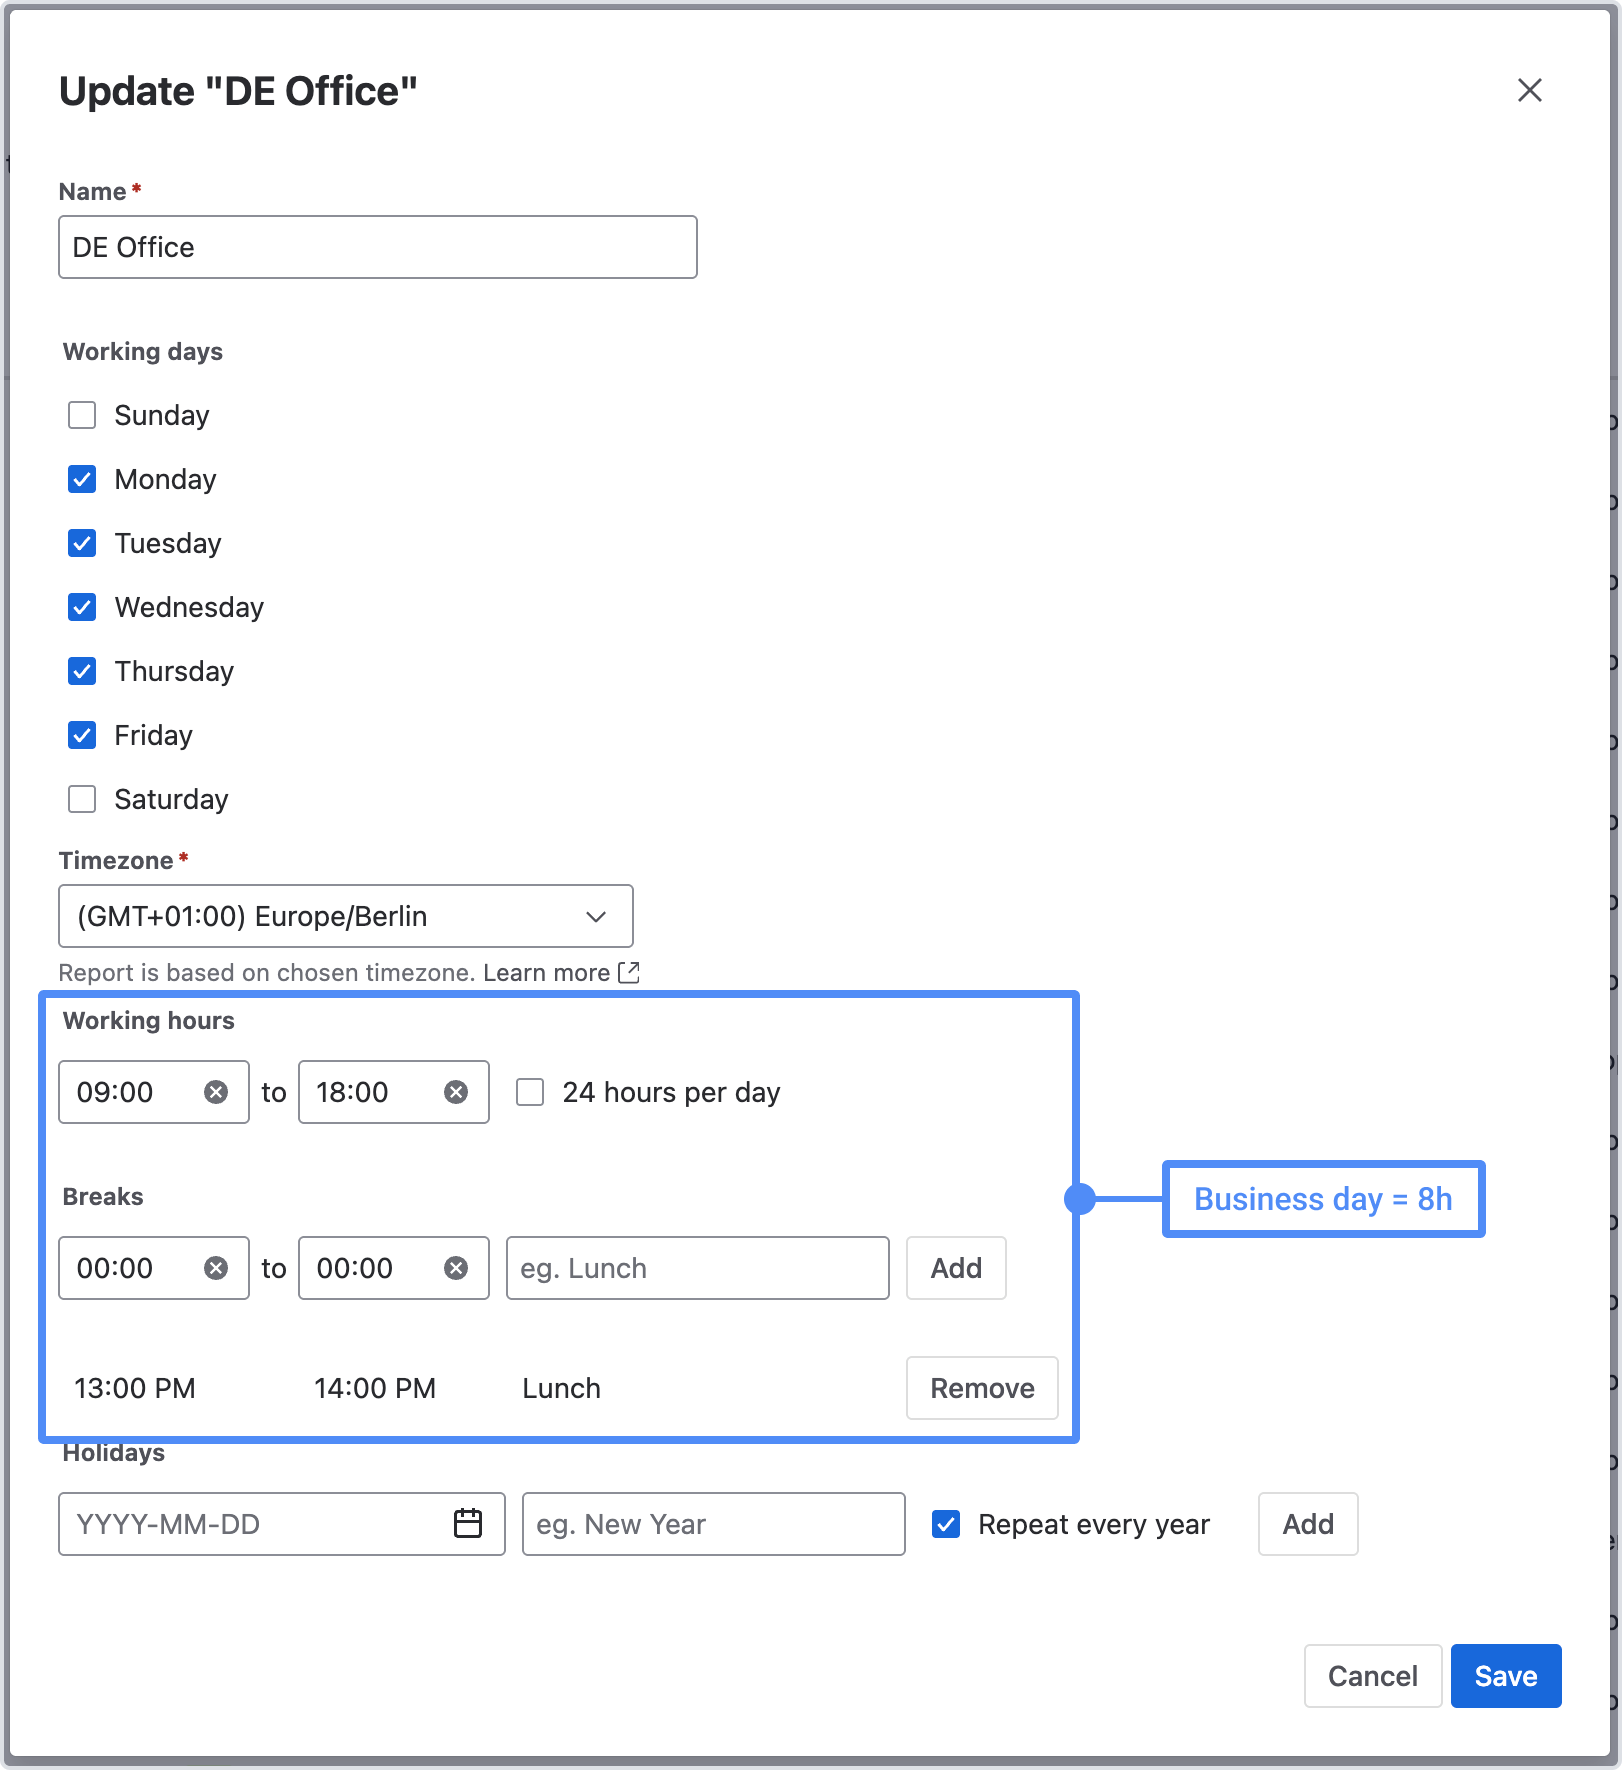Add the holiday entry
Image resolution: width=1622 pixels, height=1770 pixels.
pos(1307,1524)
